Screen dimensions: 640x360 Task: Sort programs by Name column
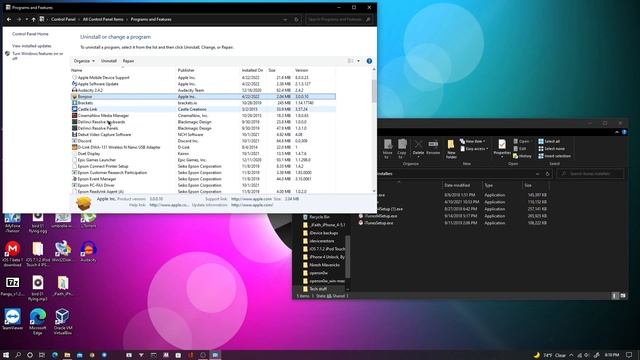click(x=77, y=70)
